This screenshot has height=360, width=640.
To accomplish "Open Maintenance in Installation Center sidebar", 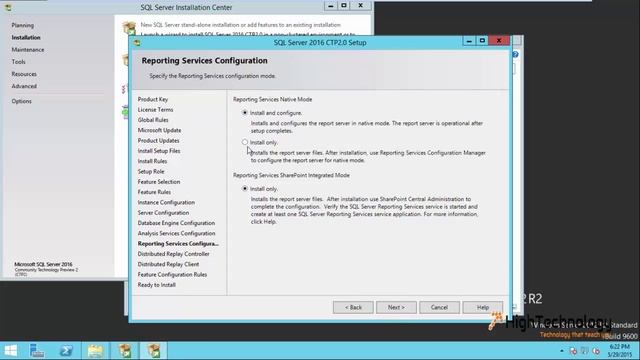I will 28,50.
